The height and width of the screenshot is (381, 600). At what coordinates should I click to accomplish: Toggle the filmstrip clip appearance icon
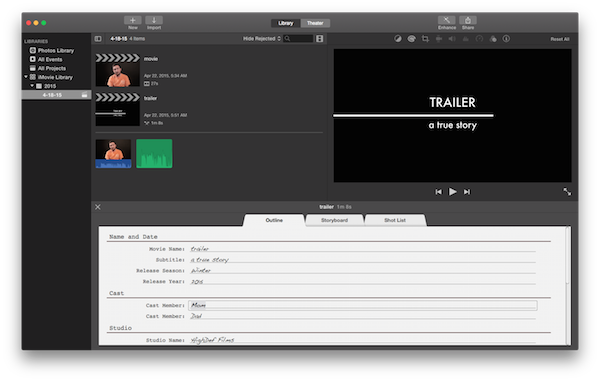tap(320, 39)
